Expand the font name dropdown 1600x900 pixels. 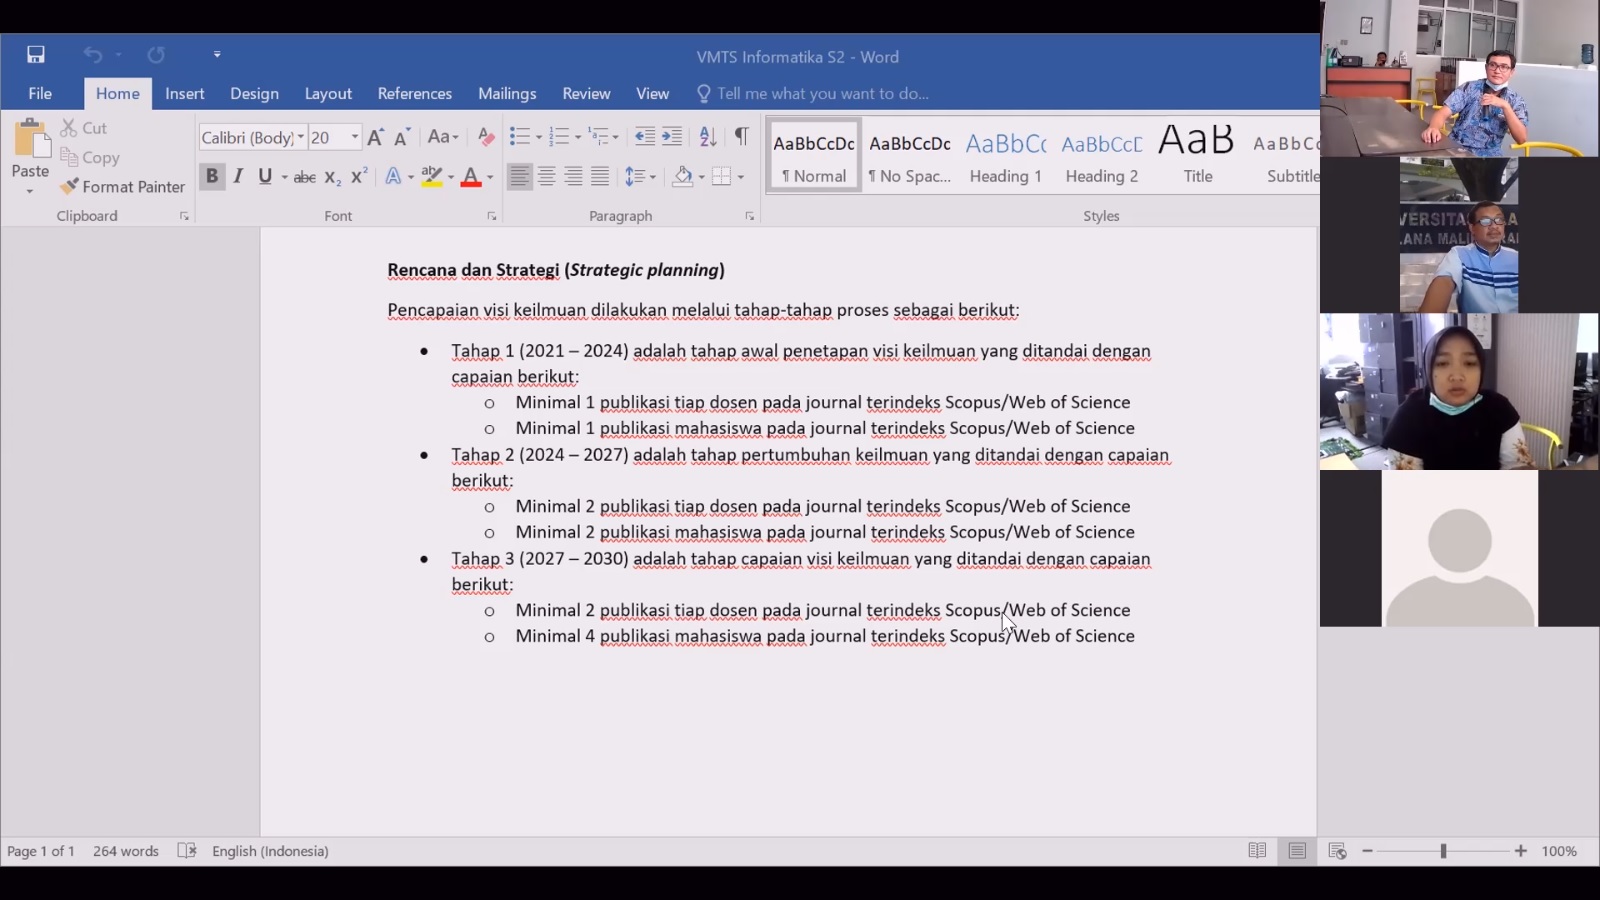tap(300, 138)
